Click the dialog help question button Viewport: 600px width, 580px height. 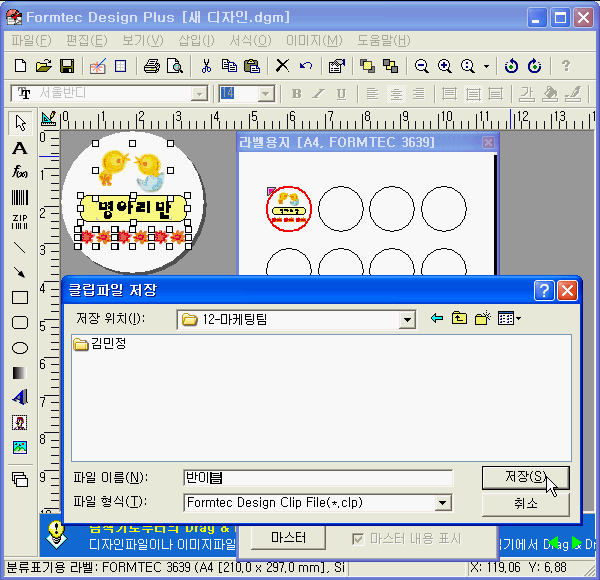pyautogui.click(x=544, y=290)
